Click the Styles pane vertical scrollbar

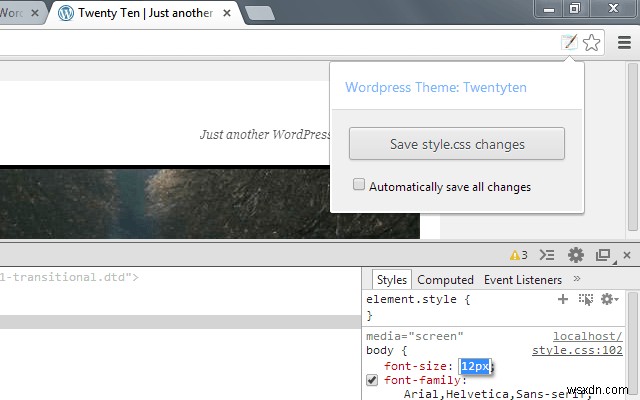[633, 345]
